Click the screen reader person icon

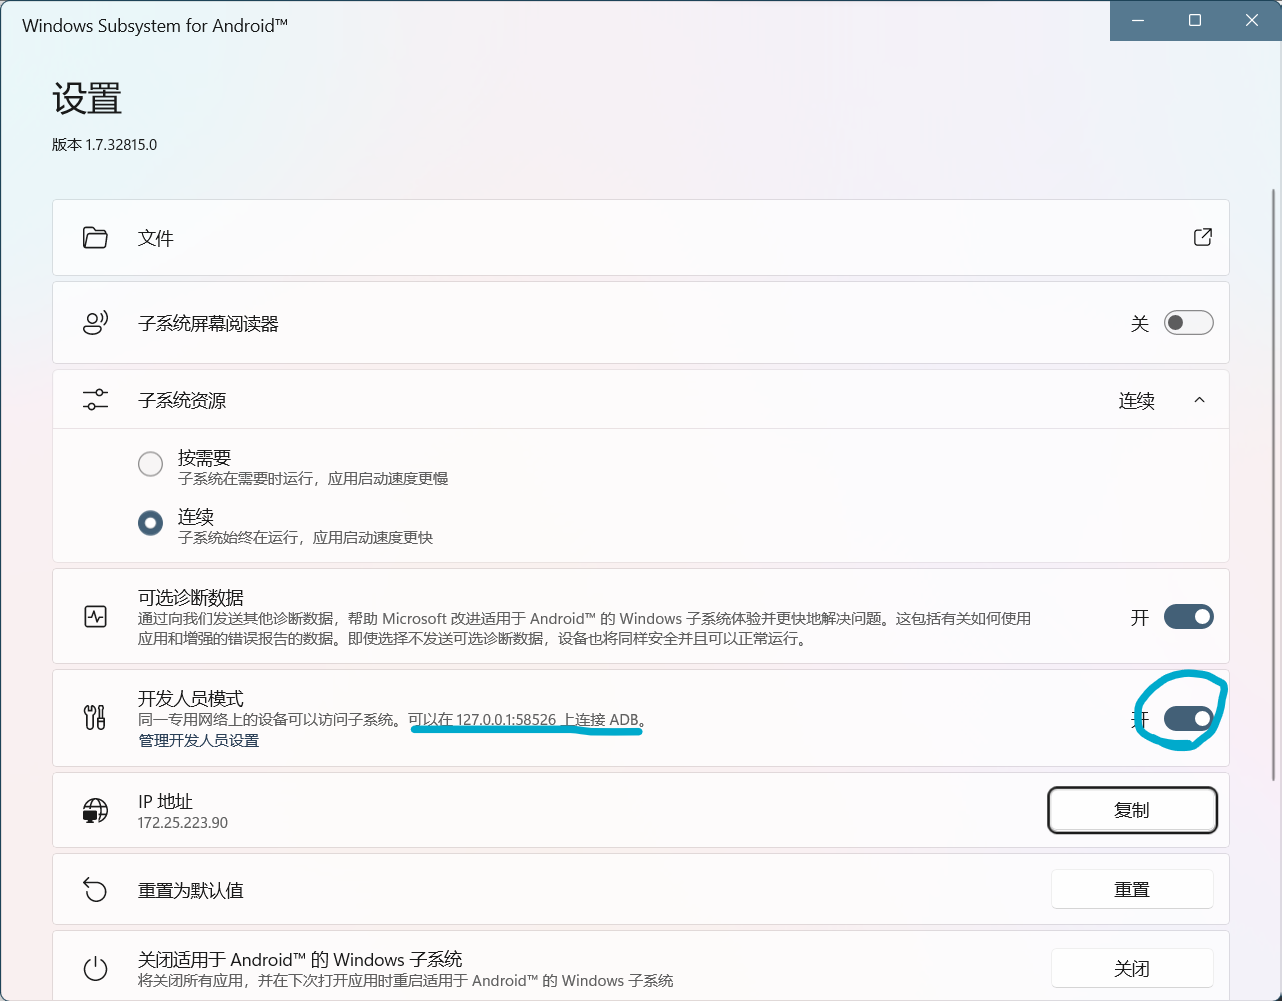click(95, 323)
